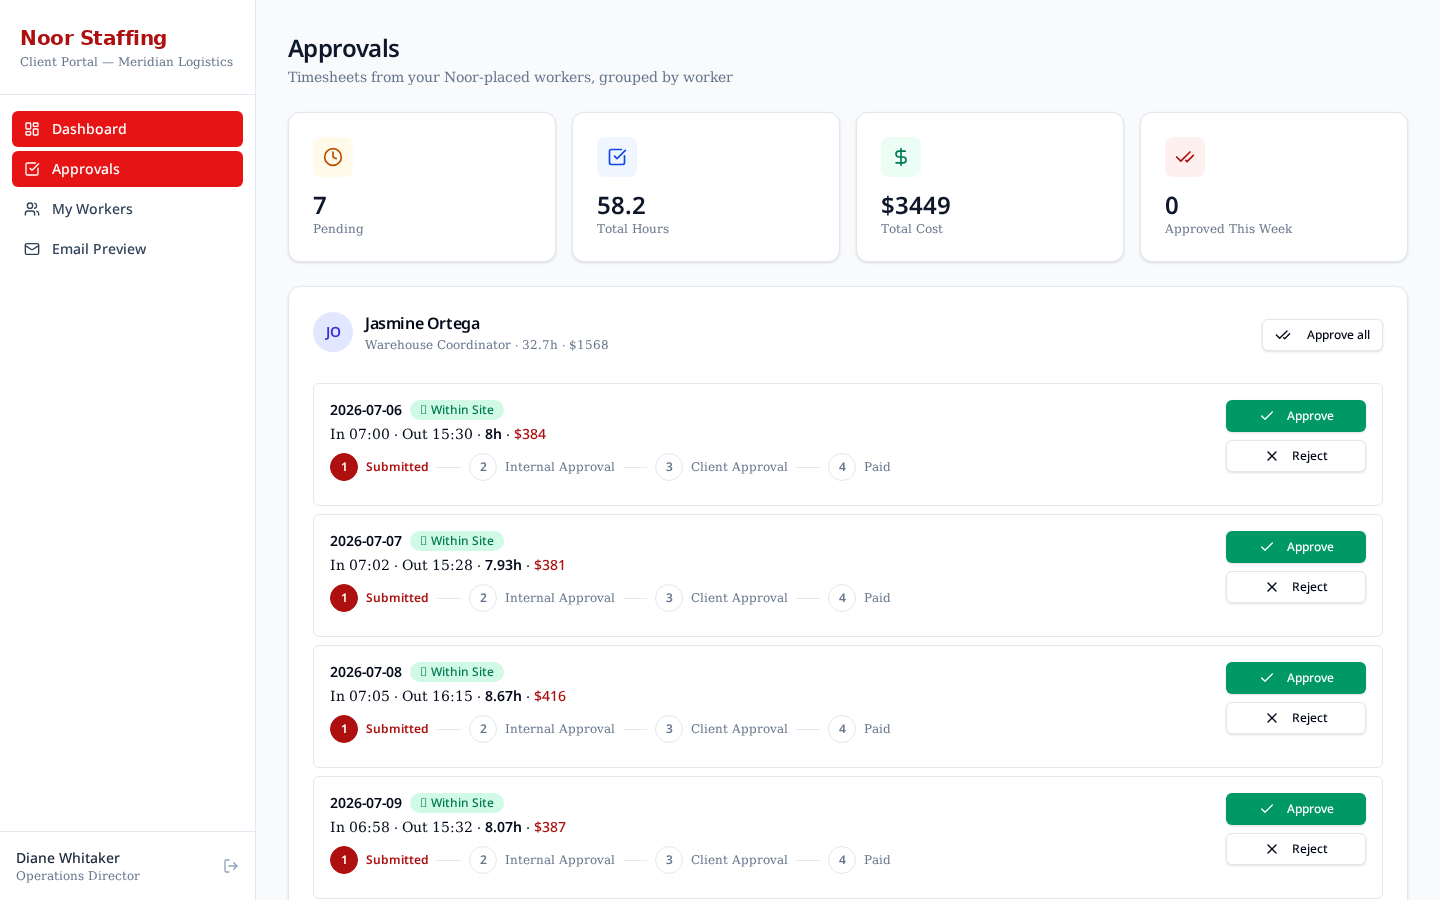Viewport: 1440px width, 900px height.
Task: Click step 2 Internal Approval circle for 2026-07-09
Action: tap(483, 860)
